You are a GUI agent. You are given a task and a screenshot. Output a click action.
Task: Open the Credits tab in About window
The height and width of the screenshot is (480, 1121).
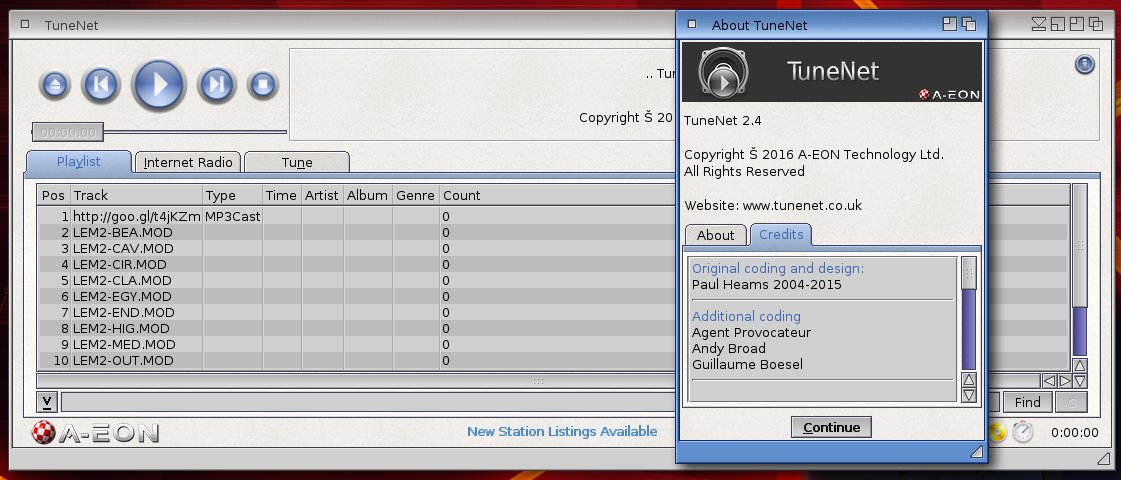click(x=781, y=235)
